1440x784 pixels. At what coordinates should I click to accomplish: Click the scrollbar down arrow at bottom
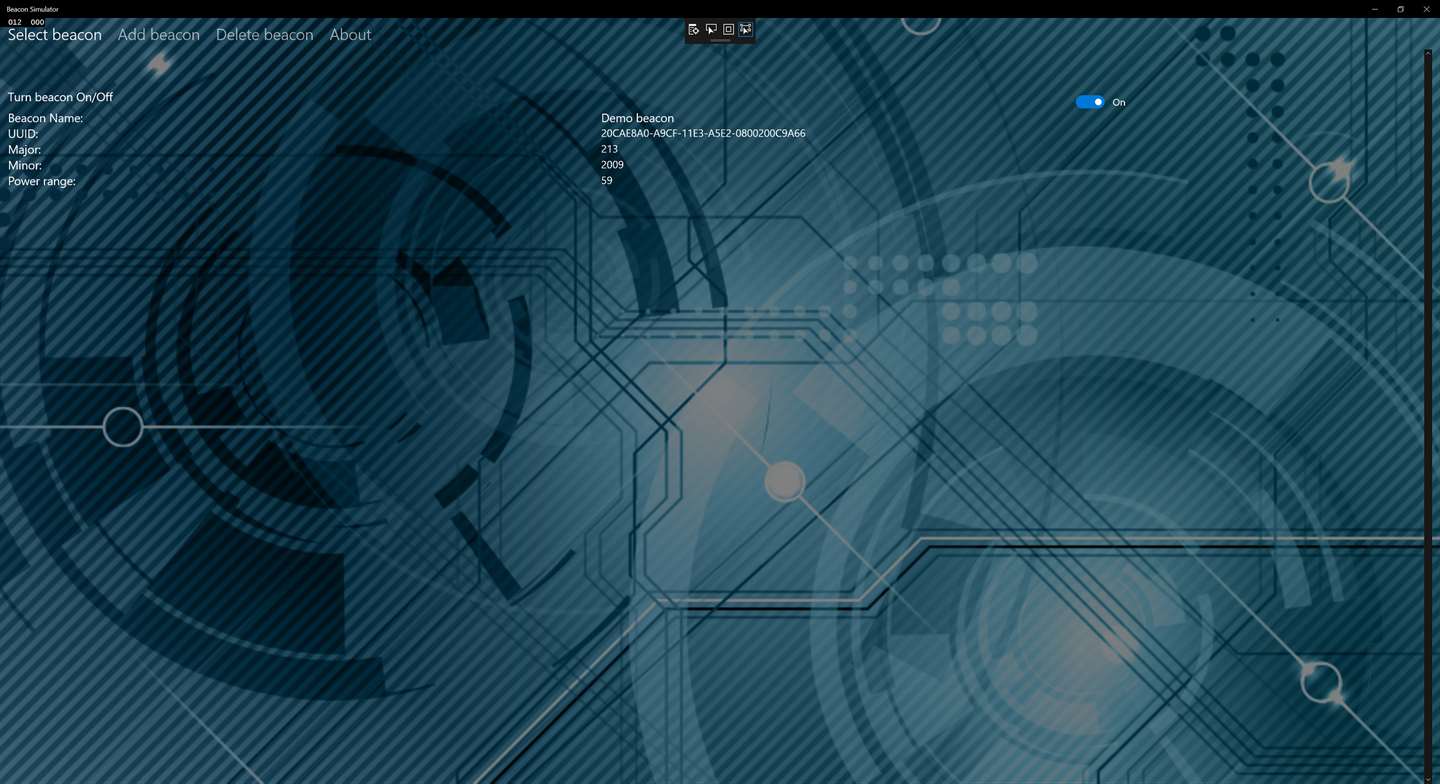point(1428,778)
